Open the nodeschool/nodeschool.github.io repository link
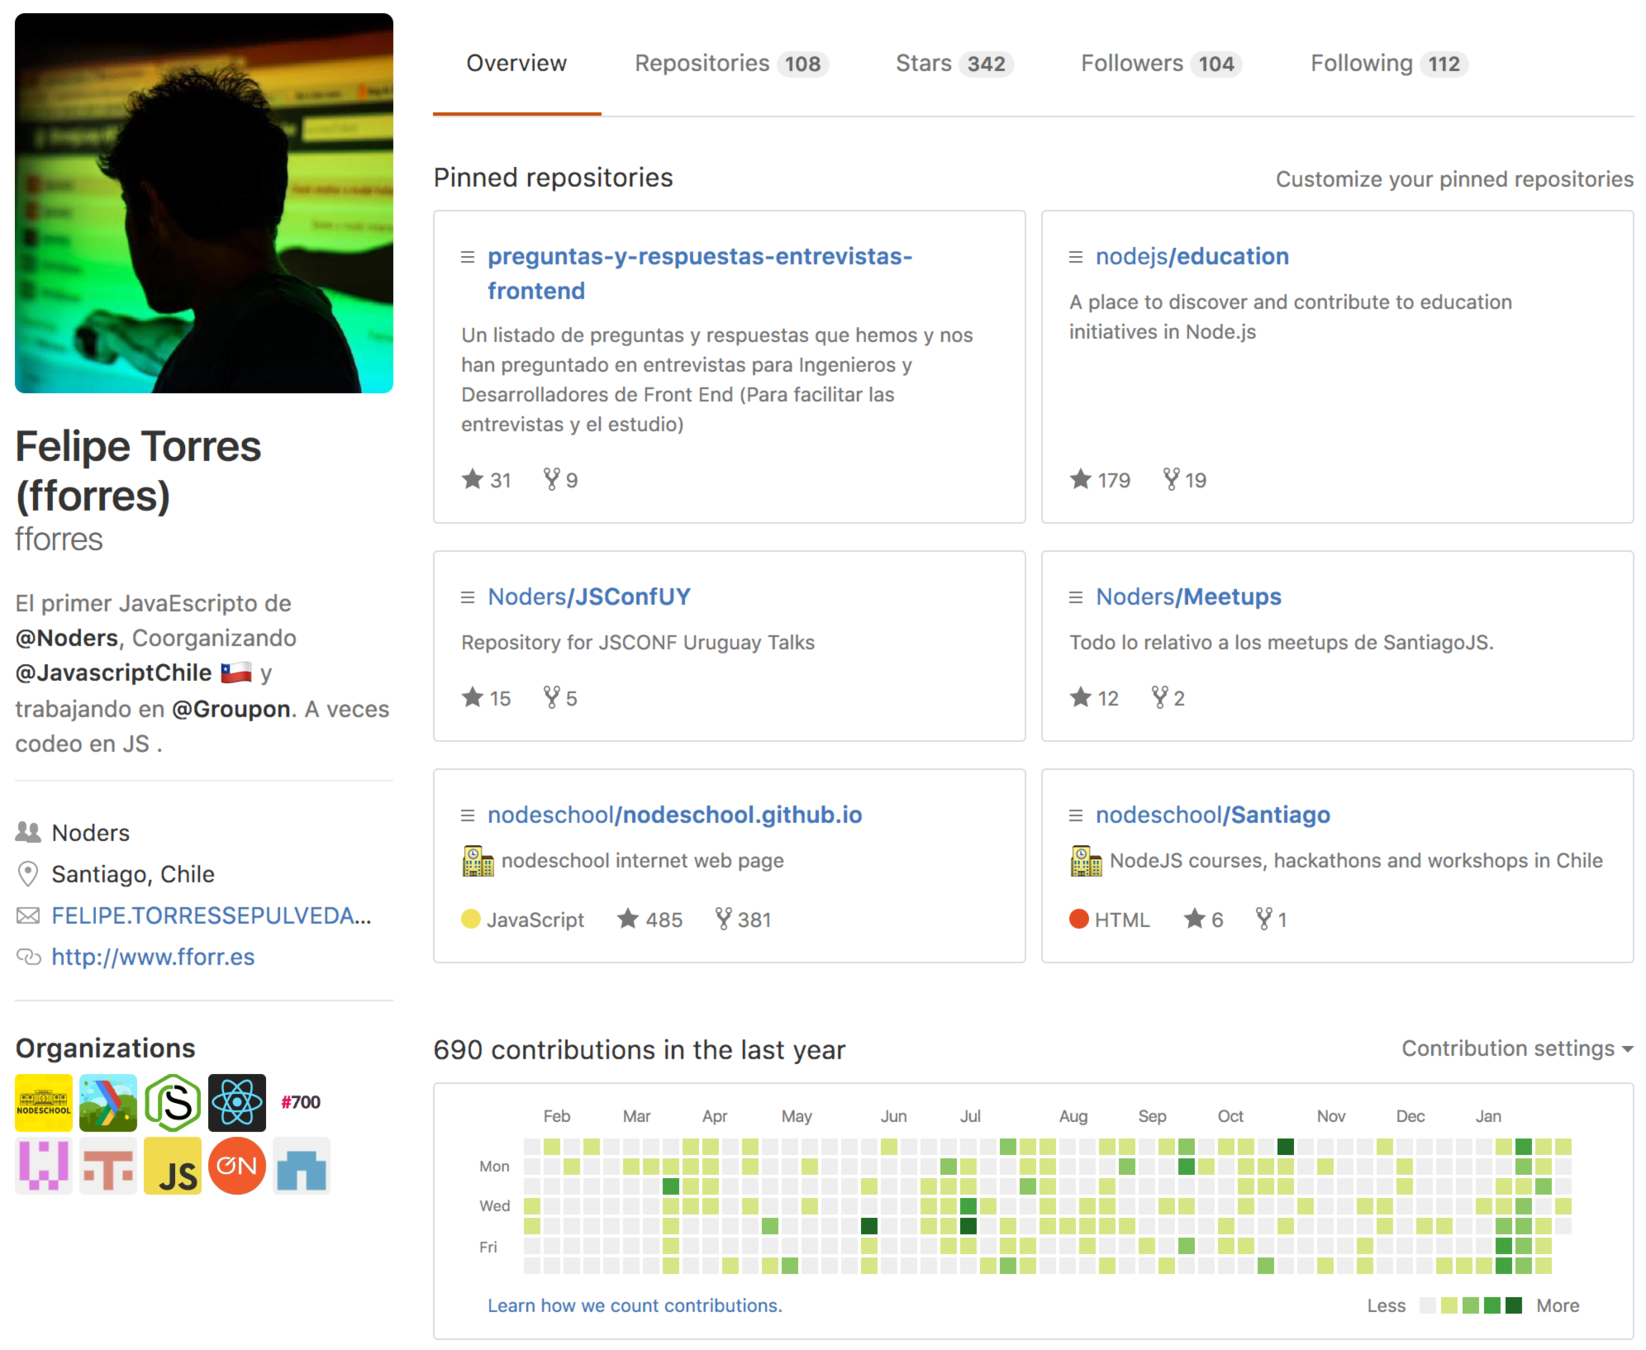 tap(675, 815)
